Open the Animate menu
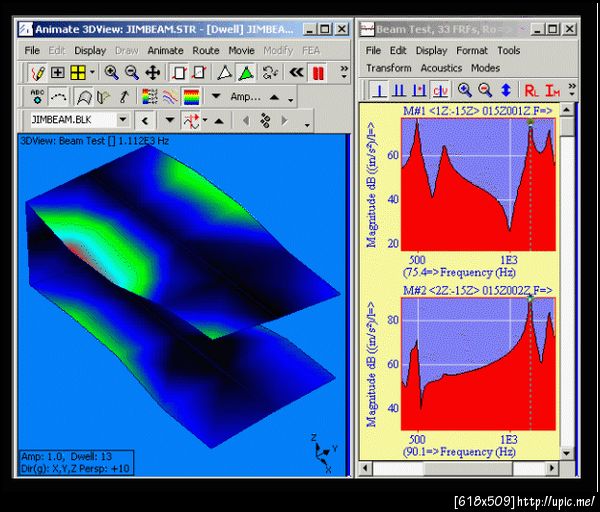Screen dimensions: 600x512 coord(165,51)
